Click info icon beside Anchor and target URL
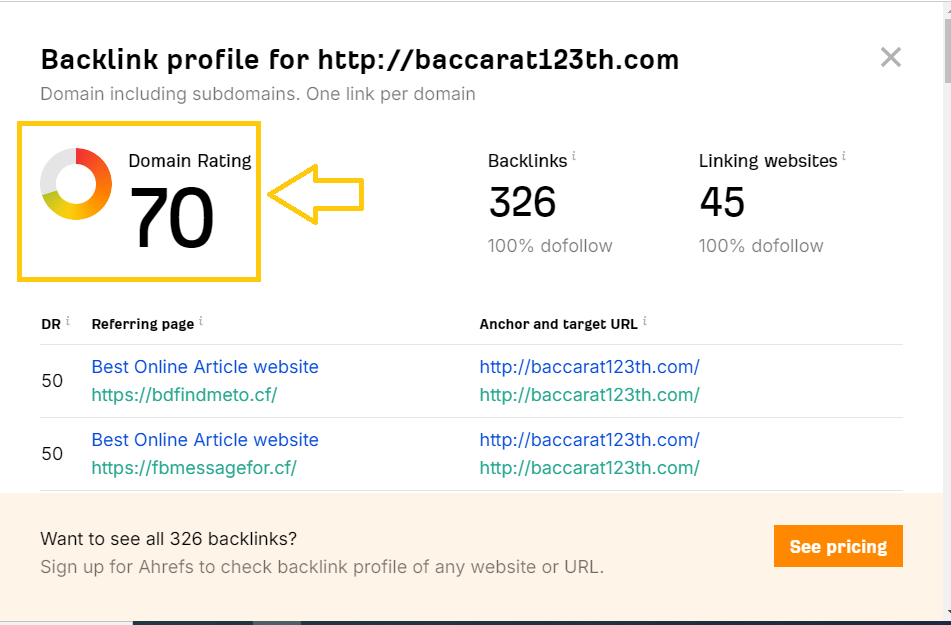 tap(645, 322)
